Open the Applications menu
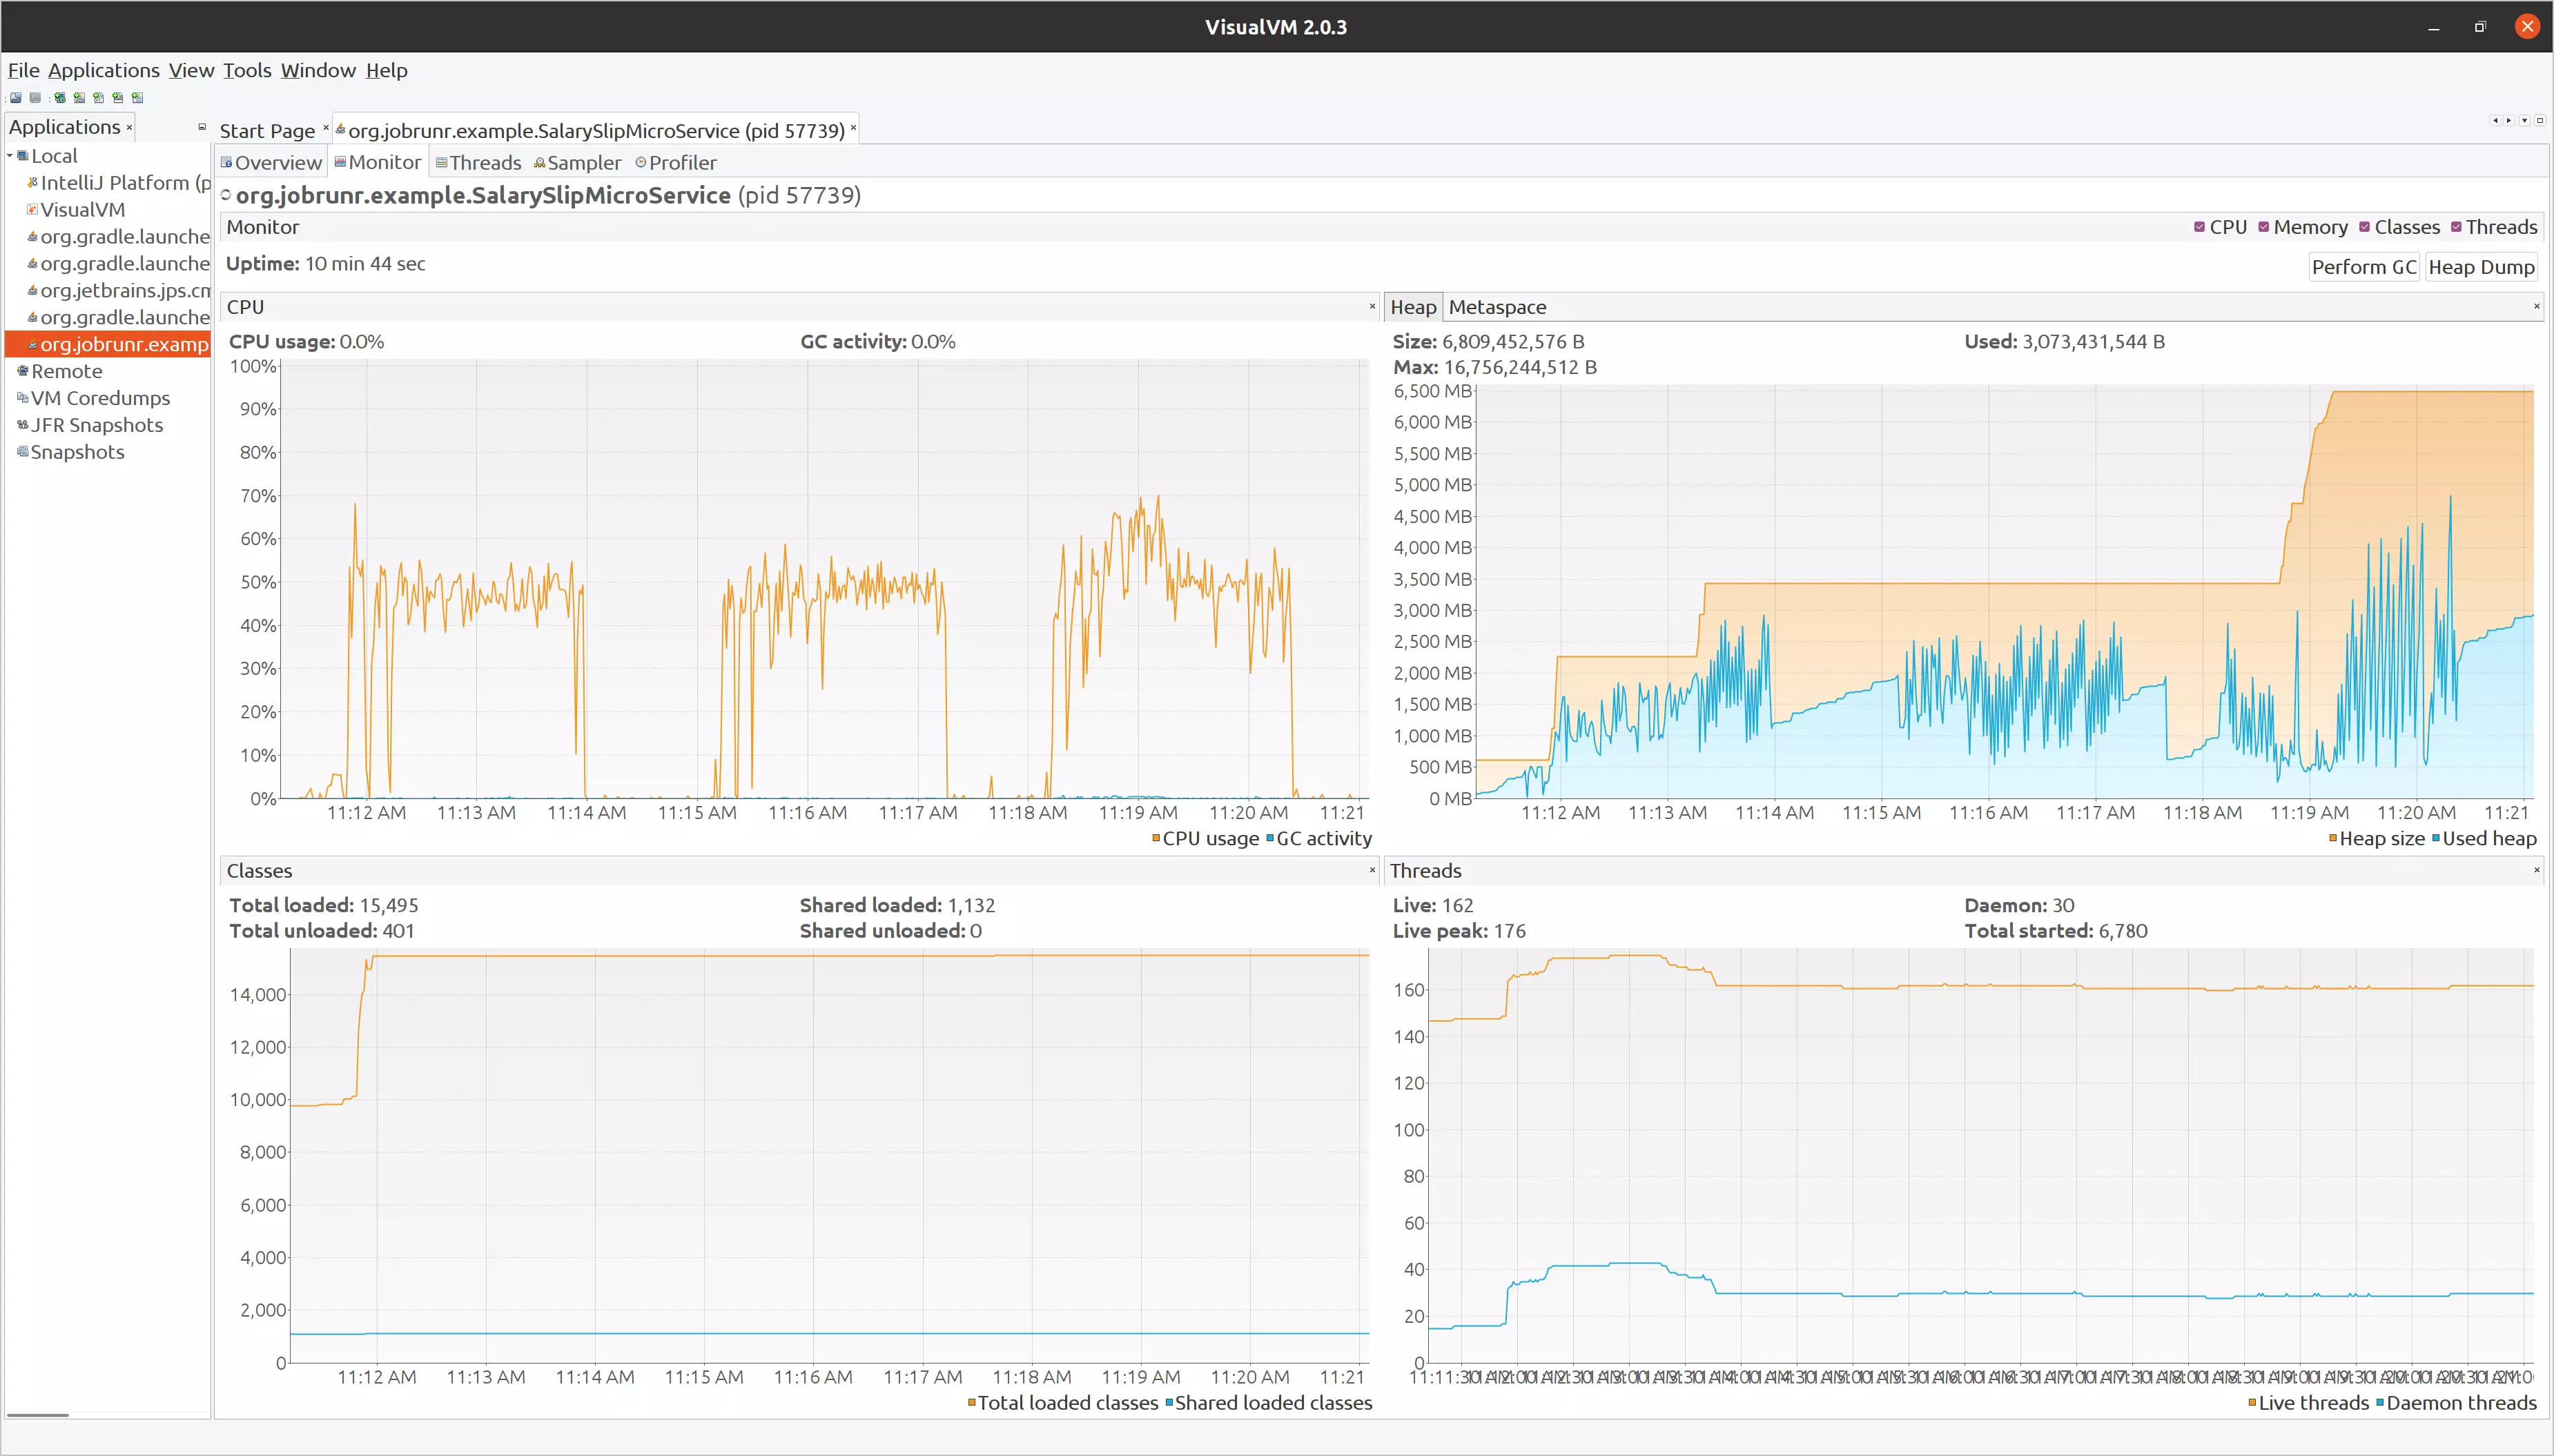This screenshot has width=2554, height=1456. coord(104,70)
